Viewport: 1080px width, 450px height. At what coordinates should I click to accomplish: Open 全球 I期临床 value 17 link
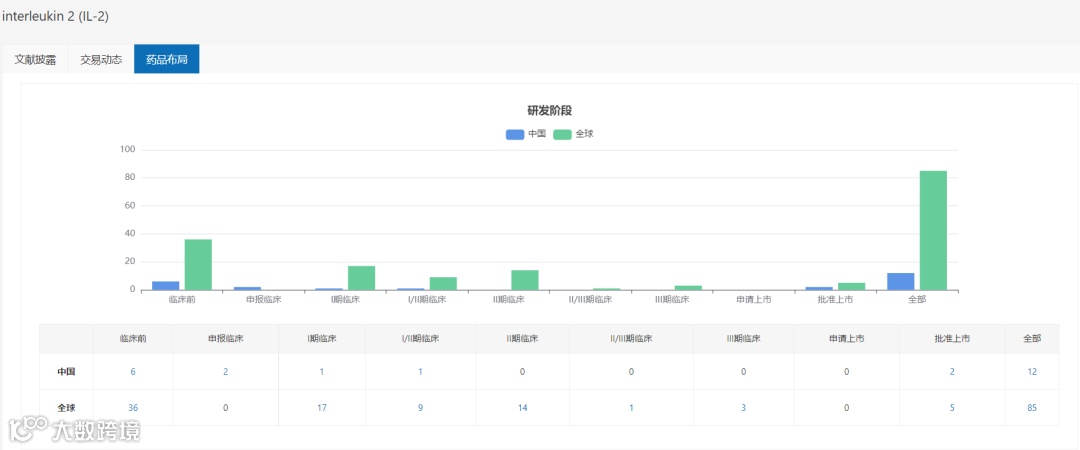[x=322, y=407]
